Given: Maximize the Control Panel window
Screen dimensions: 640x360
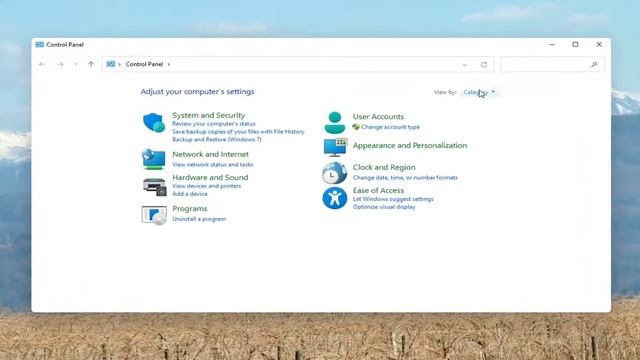Looking at the screenshot, I should click(576, 44).
